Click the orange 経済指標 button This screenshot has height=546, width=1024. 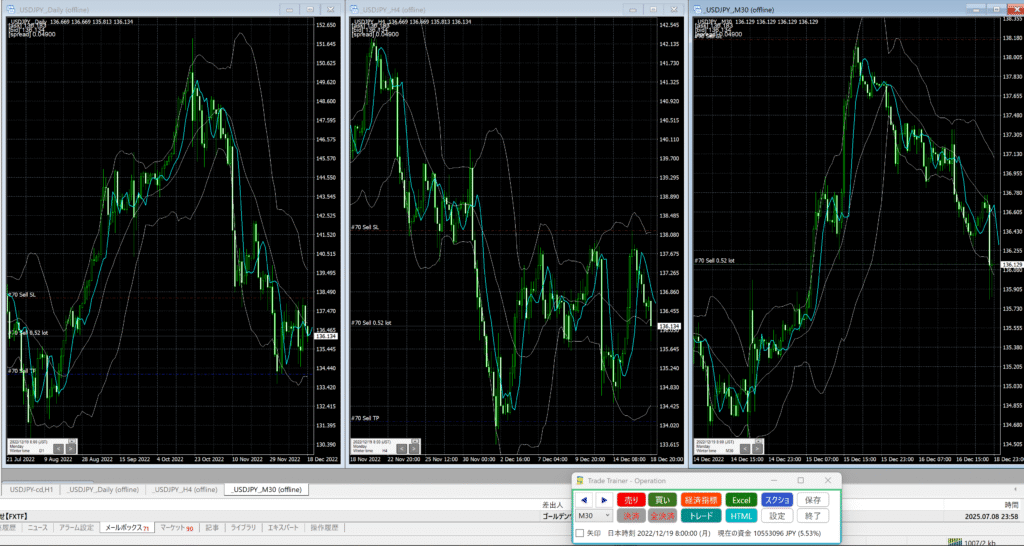point(701,500)
